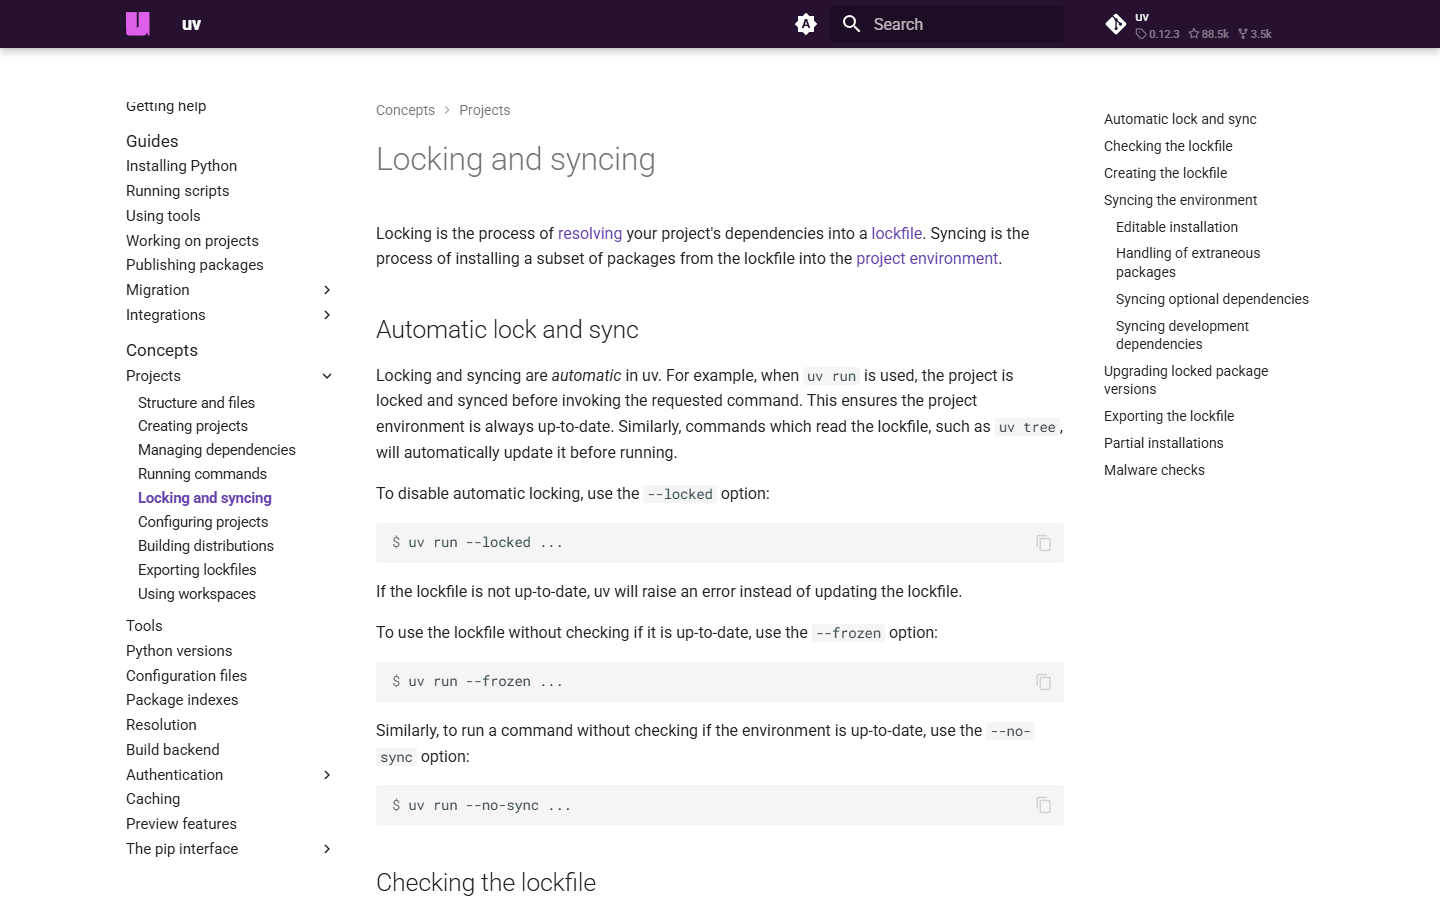Jump to Syncing optional dependencies

(x=1212, y=299)
